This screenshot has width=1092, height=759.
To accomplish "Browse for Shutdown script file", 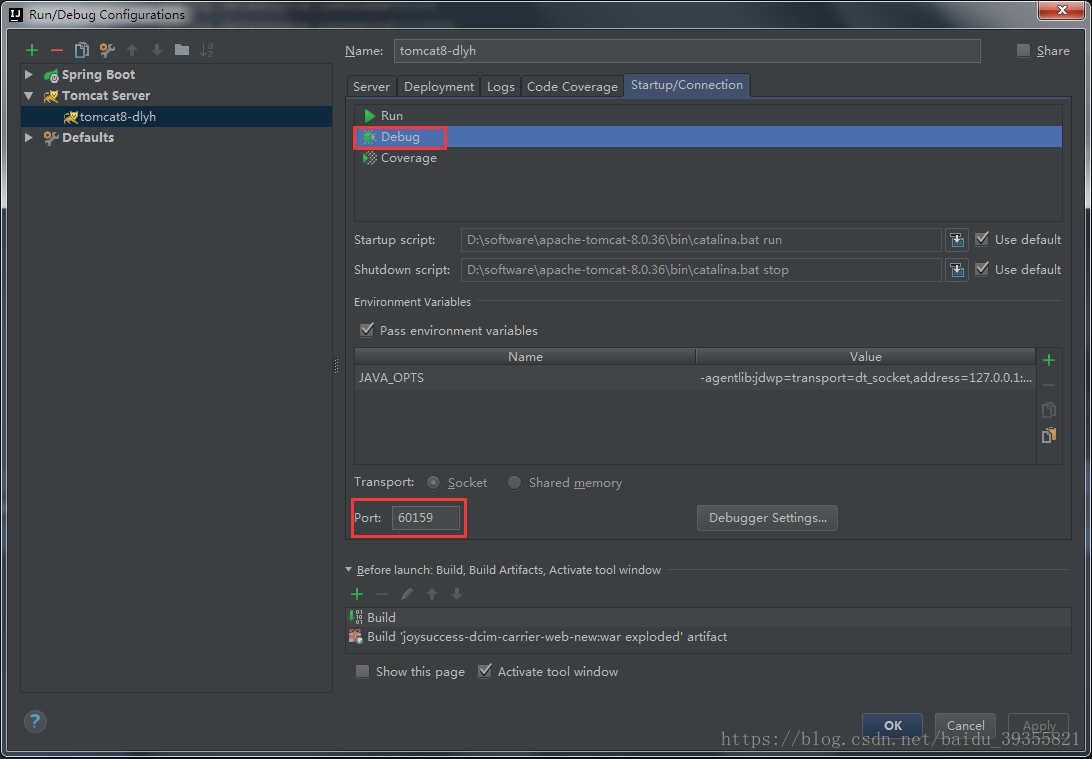I will coord(957,269).
